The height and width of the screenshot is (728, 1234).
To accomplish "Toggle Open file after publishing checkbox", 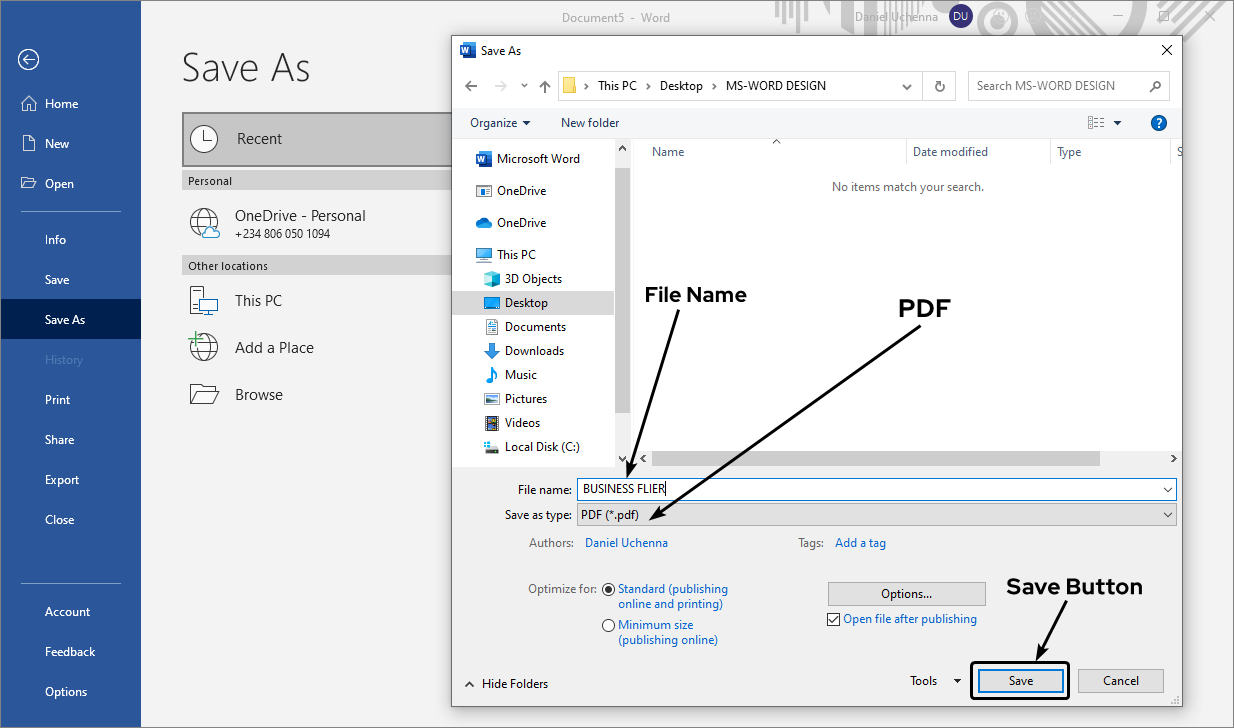I will [x=834, y=620].
